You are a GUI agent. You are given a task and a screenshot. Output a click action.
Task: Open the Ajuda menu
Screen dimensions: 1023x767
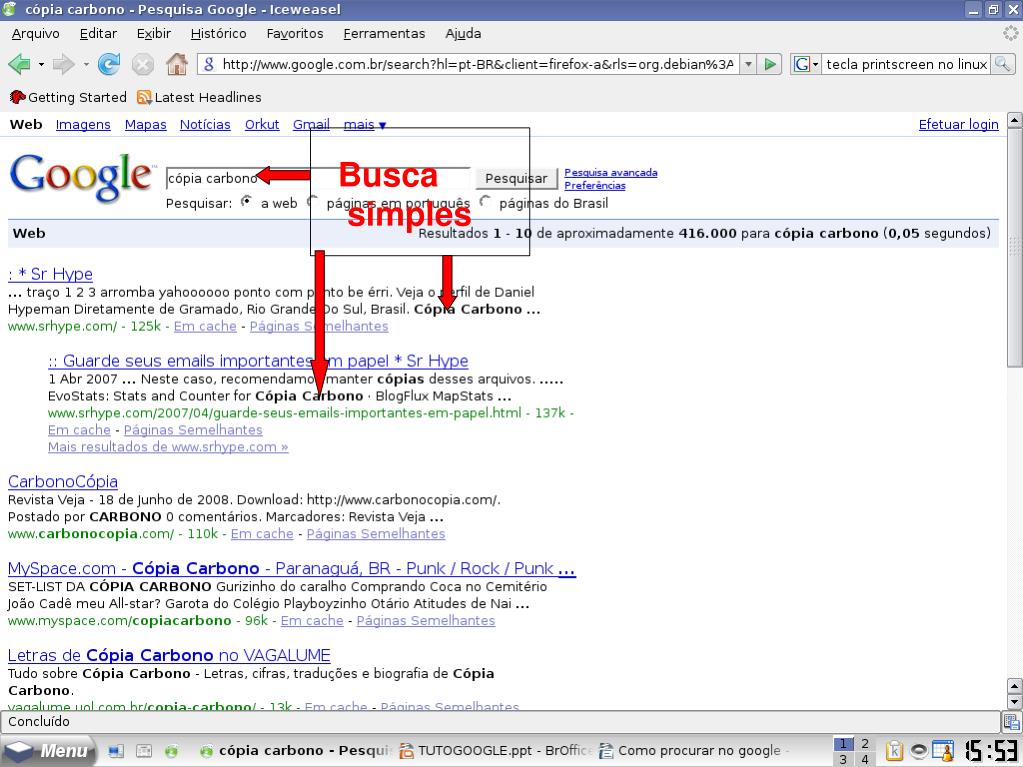(x=463, y=33)
